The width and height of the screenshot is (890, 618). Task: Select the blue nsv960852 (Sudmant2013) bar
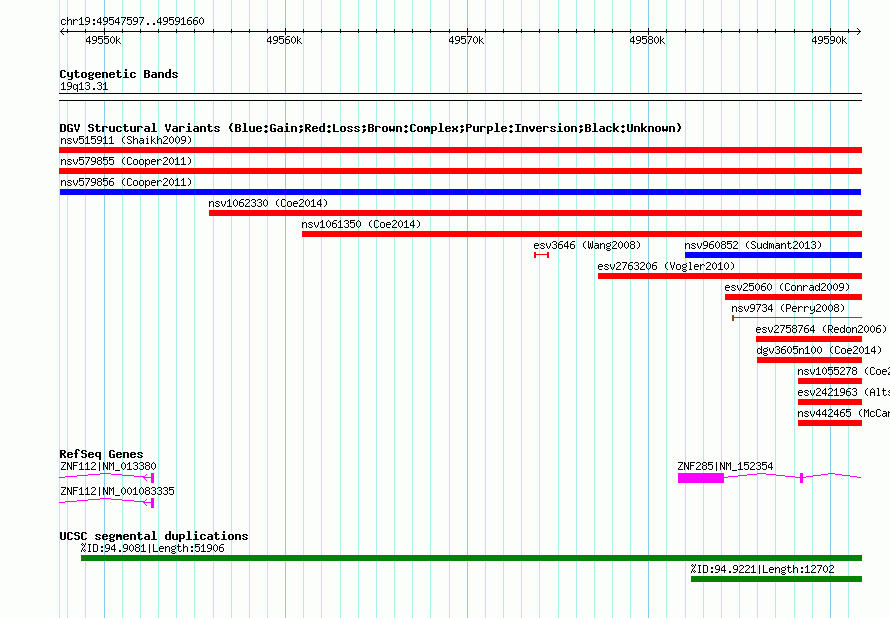pos(773,255)
